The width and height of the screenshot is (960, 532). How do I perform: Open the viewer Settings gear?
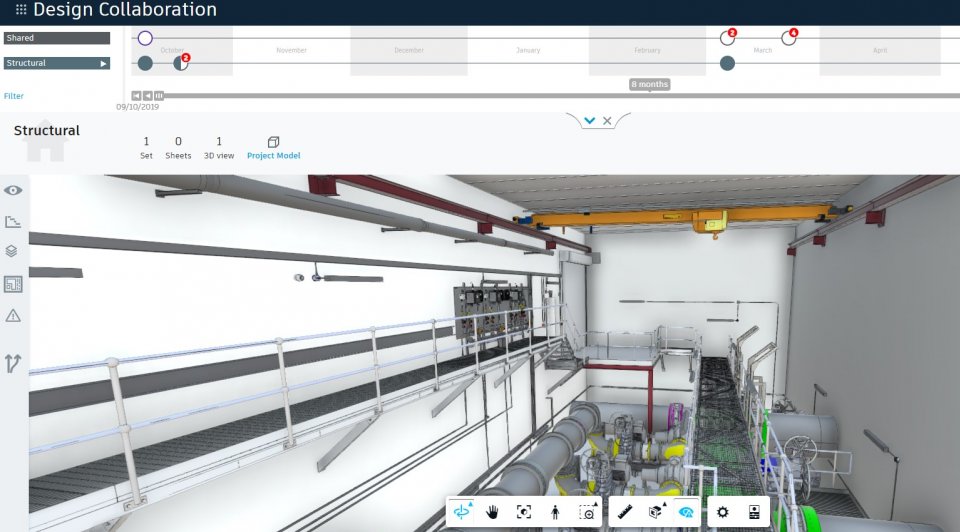(x=723, y=512)
